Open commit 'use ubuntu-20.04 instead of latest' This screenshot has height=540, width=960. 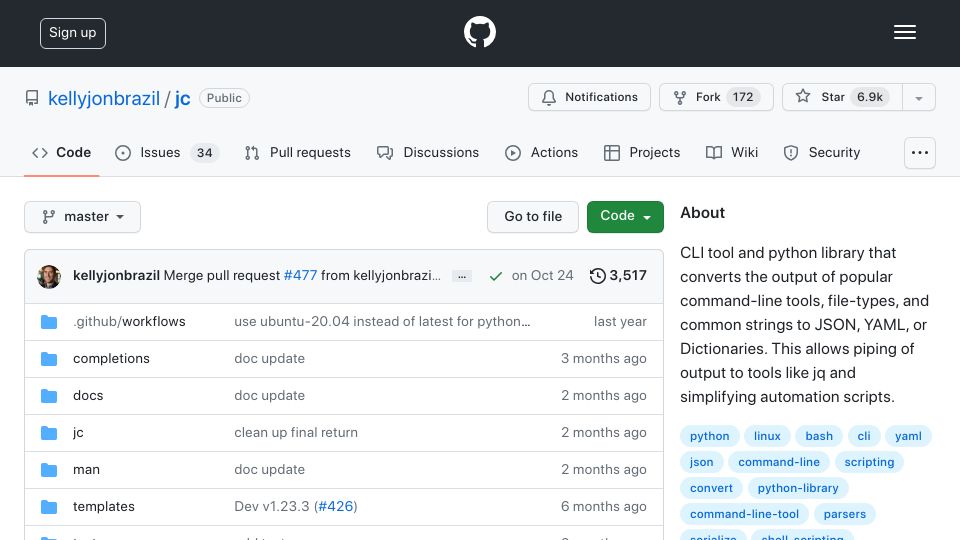tap(382, 321)
